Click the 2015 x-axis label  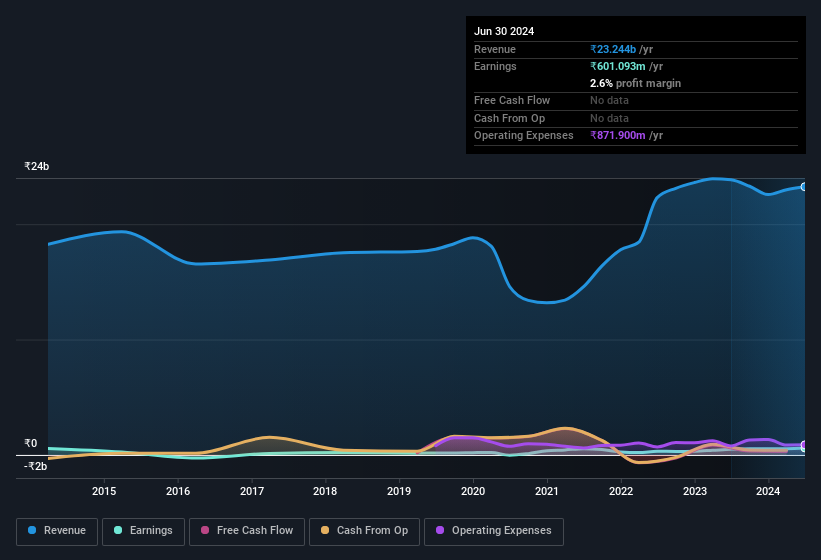(104, 491)
